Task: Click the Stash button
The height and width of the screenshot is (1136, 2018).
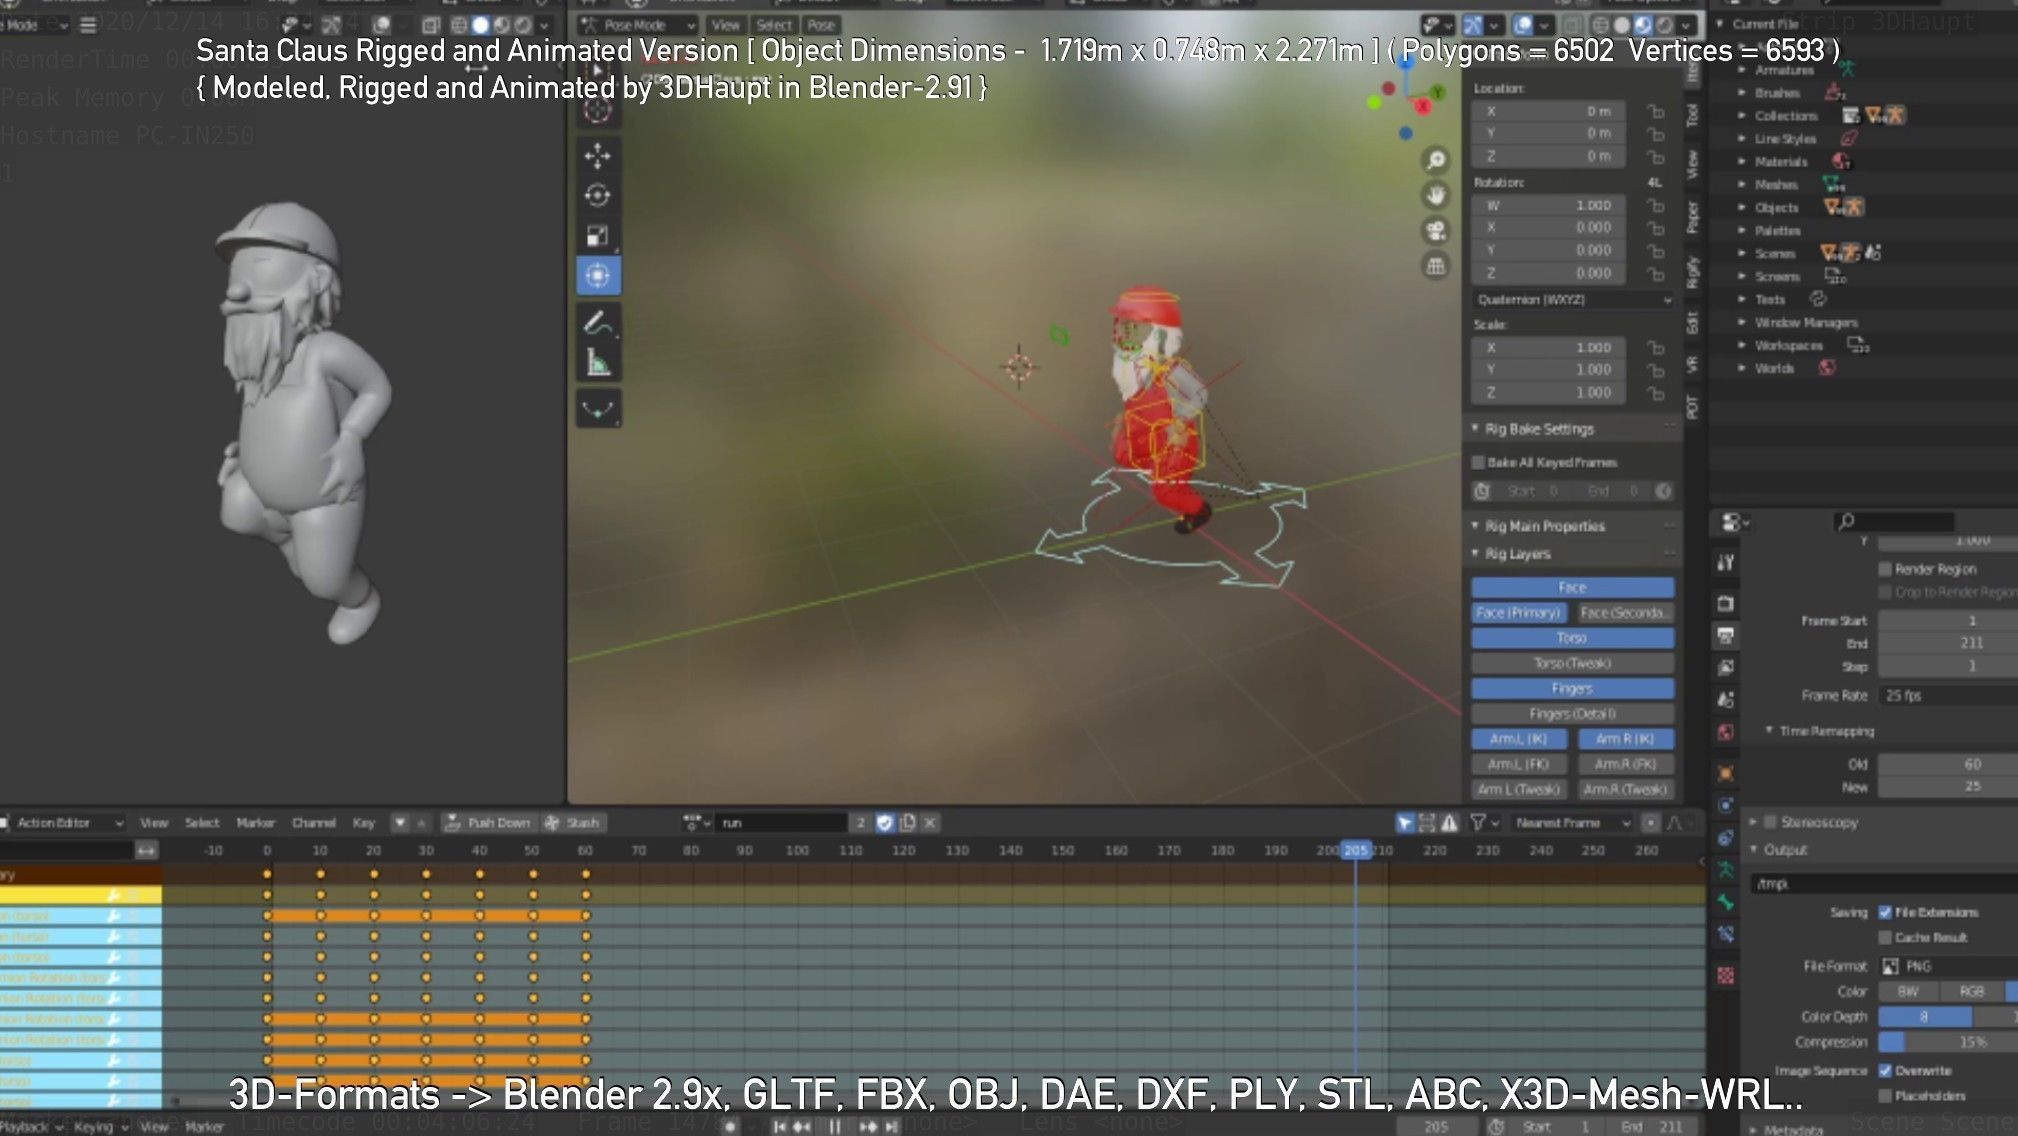Action: [571, 823]
